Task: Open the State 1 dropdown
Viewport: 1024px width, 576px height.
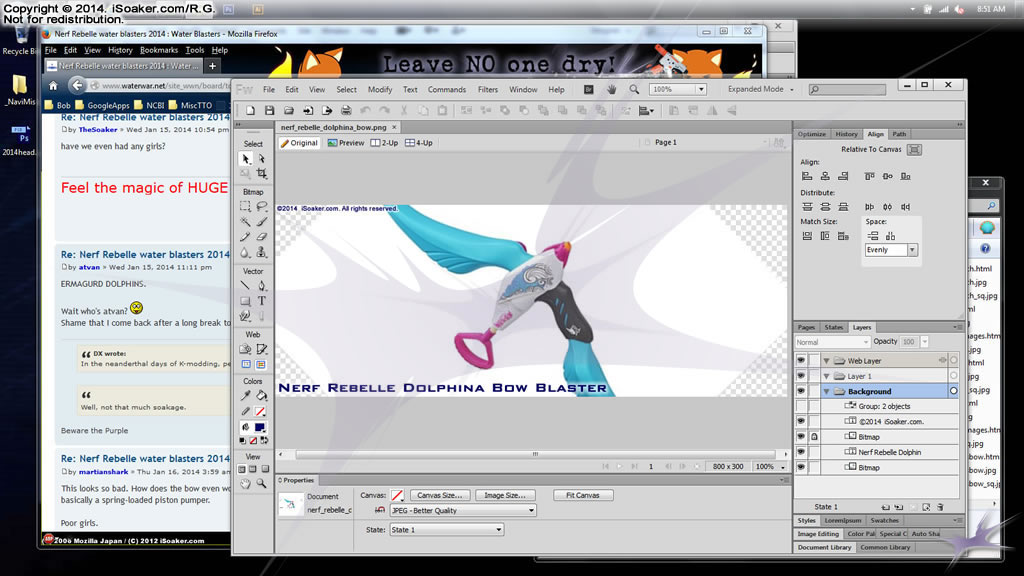Action: (x=446, y=530)
